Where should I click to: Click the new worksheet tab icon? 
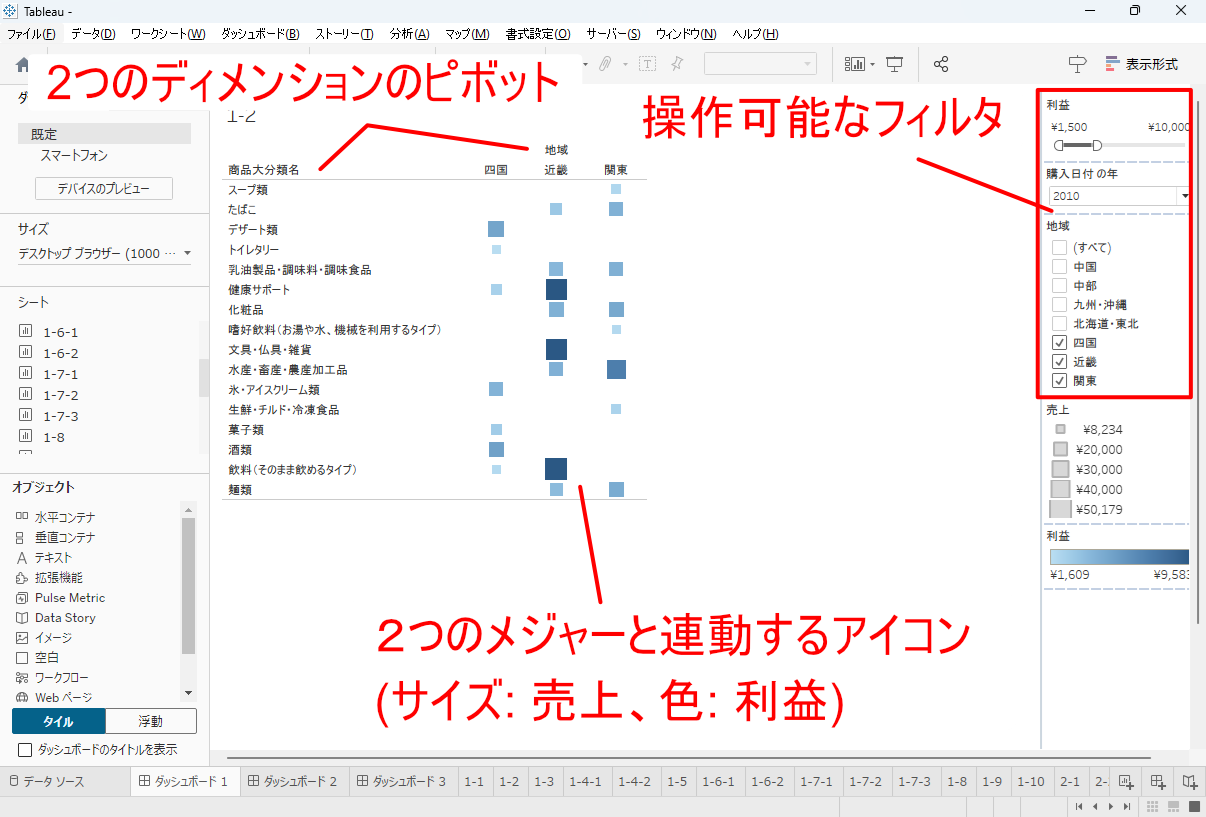(x=1126, y=782)
